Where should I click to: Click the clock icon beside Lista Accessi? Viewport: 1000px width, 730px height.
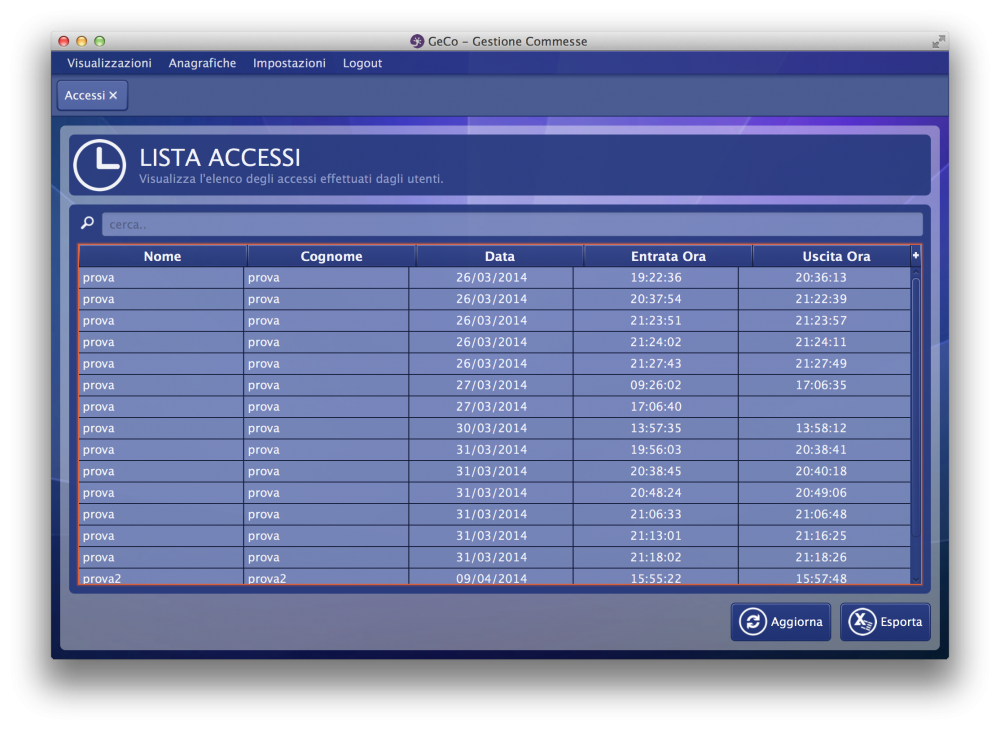coord(100,165)
